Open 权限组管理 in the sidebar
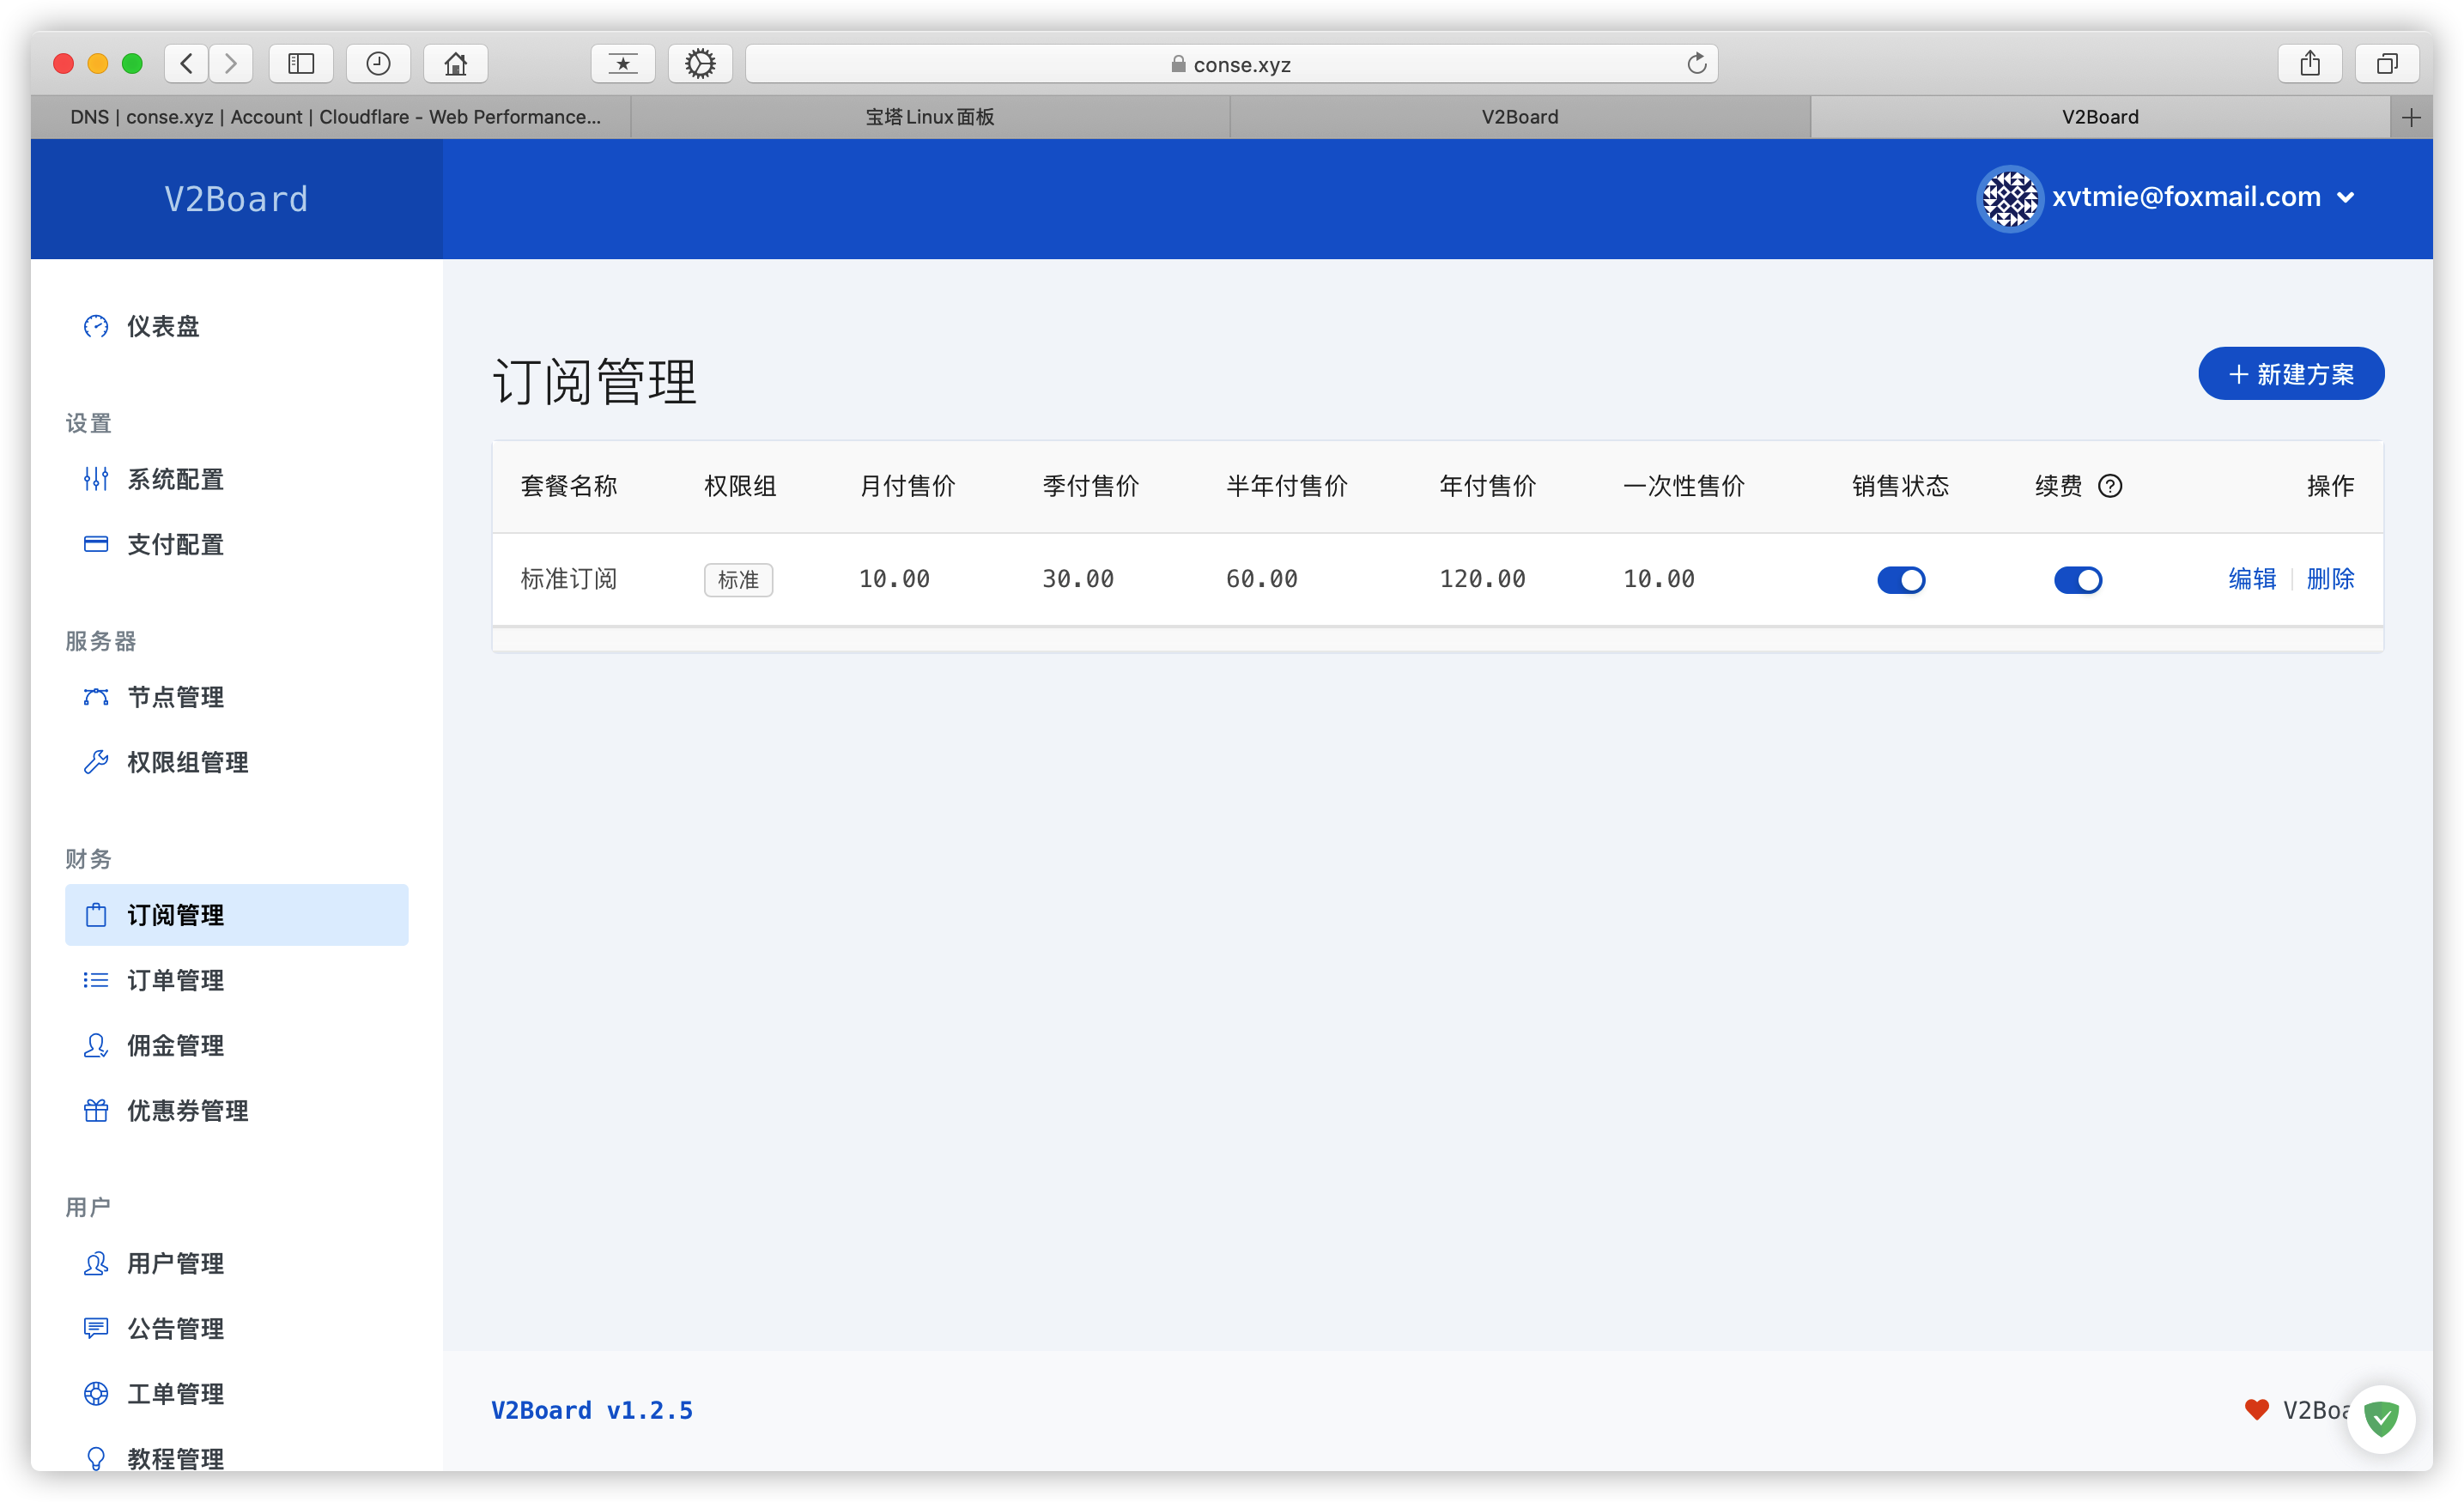 point(237,762)
